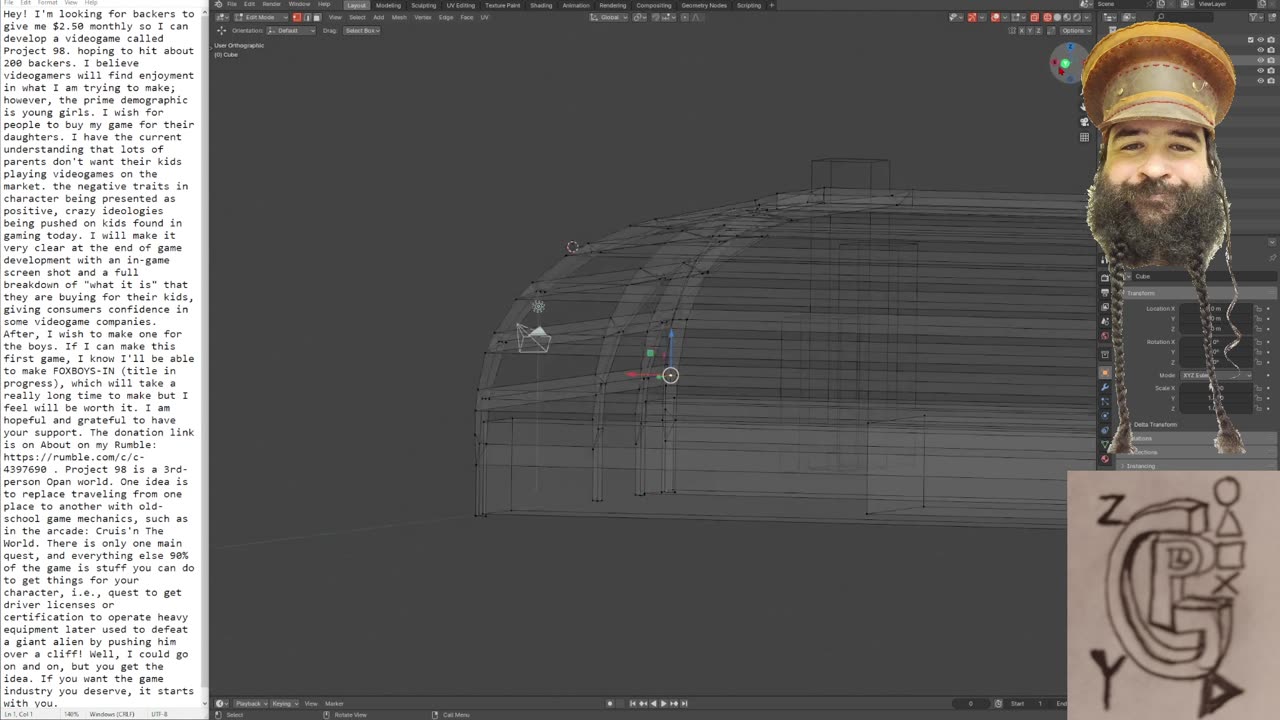Viewport: 1280px width, 720px height.
Task: Open the Vertex menu in viewport header
Action: pyautogui.click(x=423, y=17)
